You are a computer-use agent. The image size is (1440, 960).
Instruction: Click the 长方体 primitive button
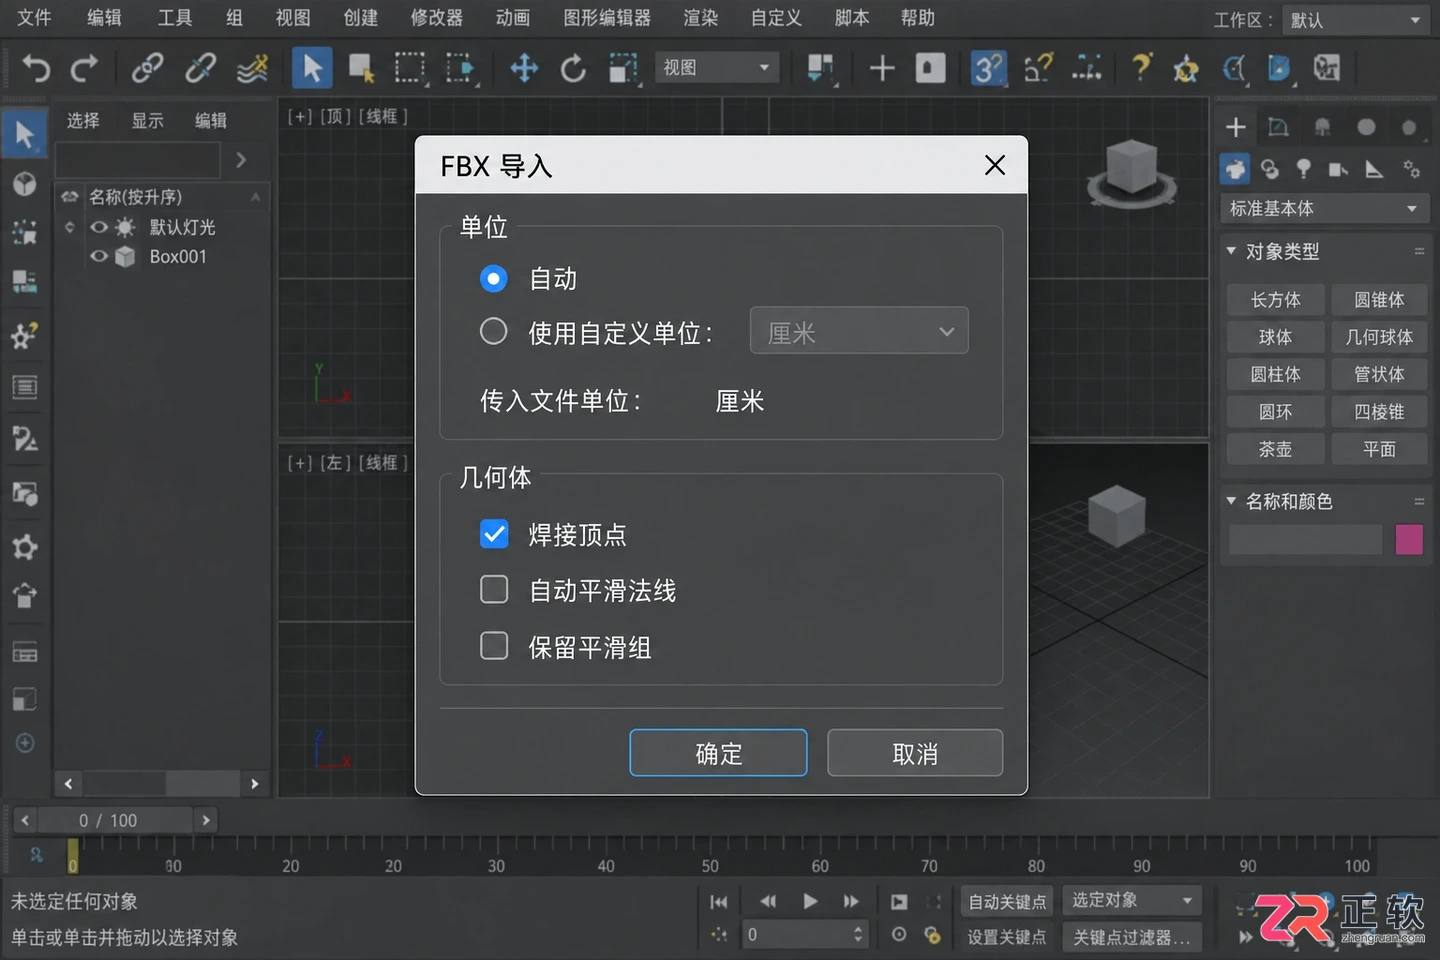pos(1276,300)
